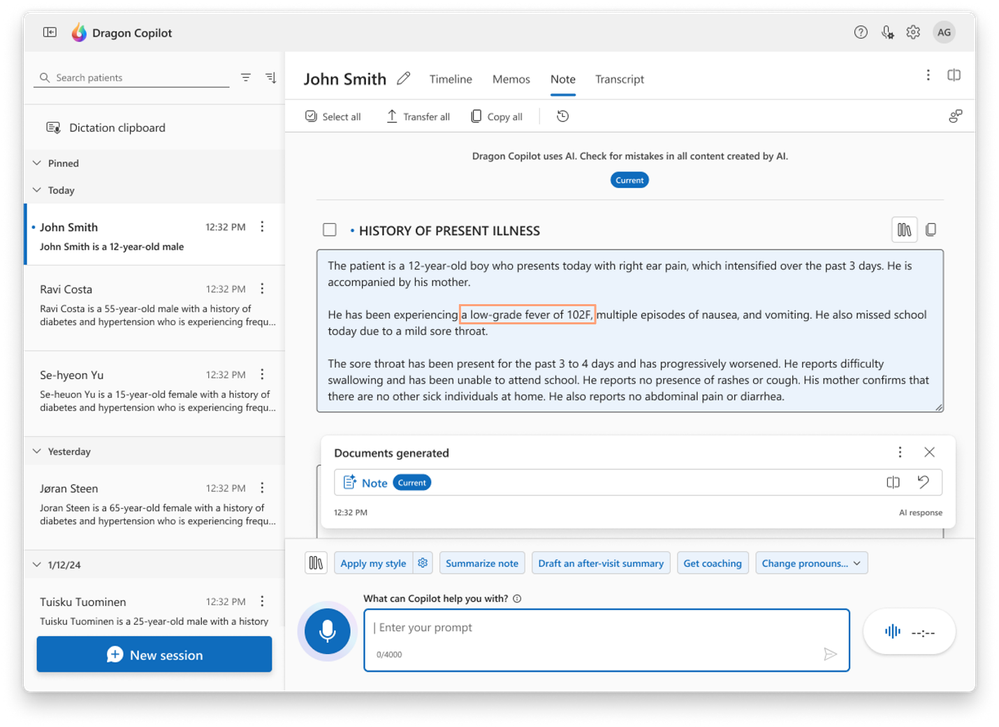Check the History of Present Illness checkbox
Viewport: 999px width, 727px height.
(329, 229)
